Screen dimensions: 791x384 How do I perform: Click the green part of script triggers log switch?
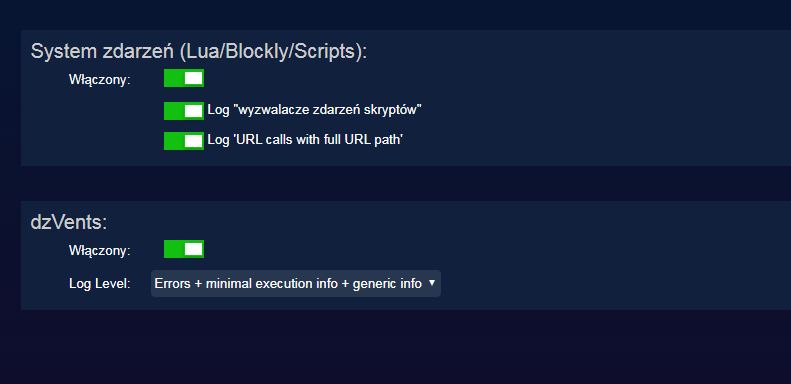(x=174, y=111)
